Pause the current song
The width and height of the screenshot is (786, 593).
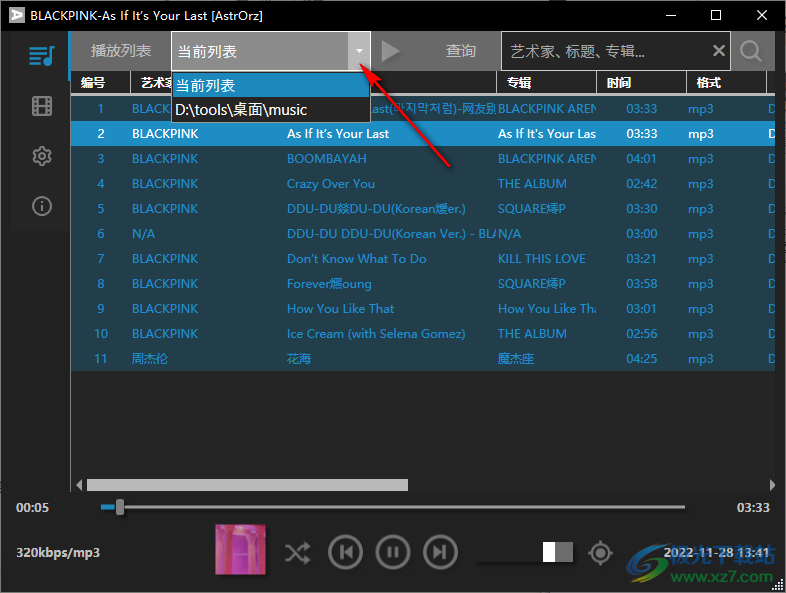pos(393,552)
